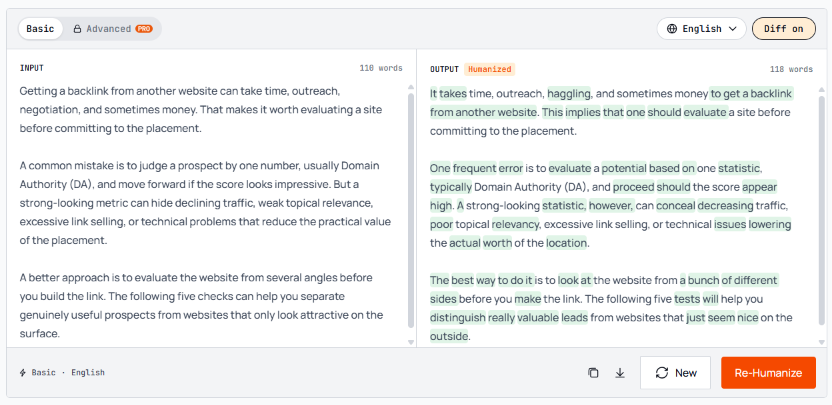The image size is (832, 405).
Task: Click the input panel scrollbar thumb
Action: tap(411, 211)
